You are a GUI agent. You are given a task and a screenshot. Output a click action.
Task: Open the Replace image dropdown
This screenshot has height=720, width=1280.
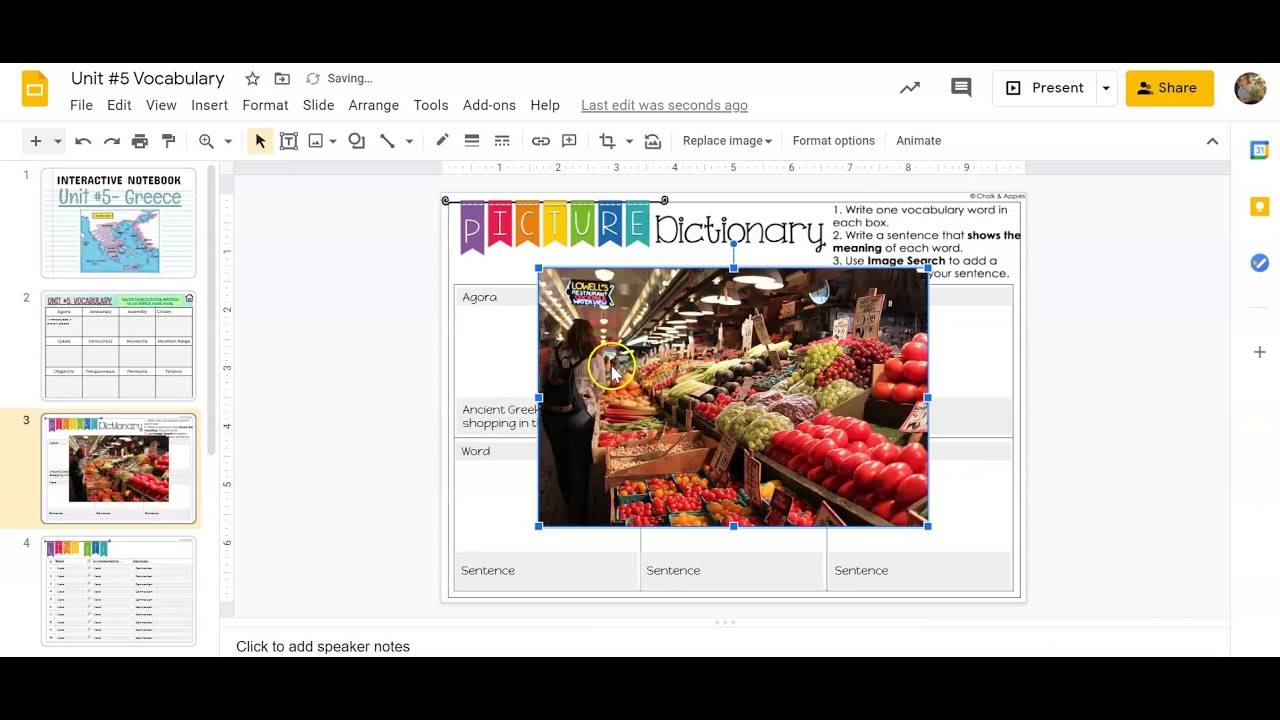tap(727, 141)
